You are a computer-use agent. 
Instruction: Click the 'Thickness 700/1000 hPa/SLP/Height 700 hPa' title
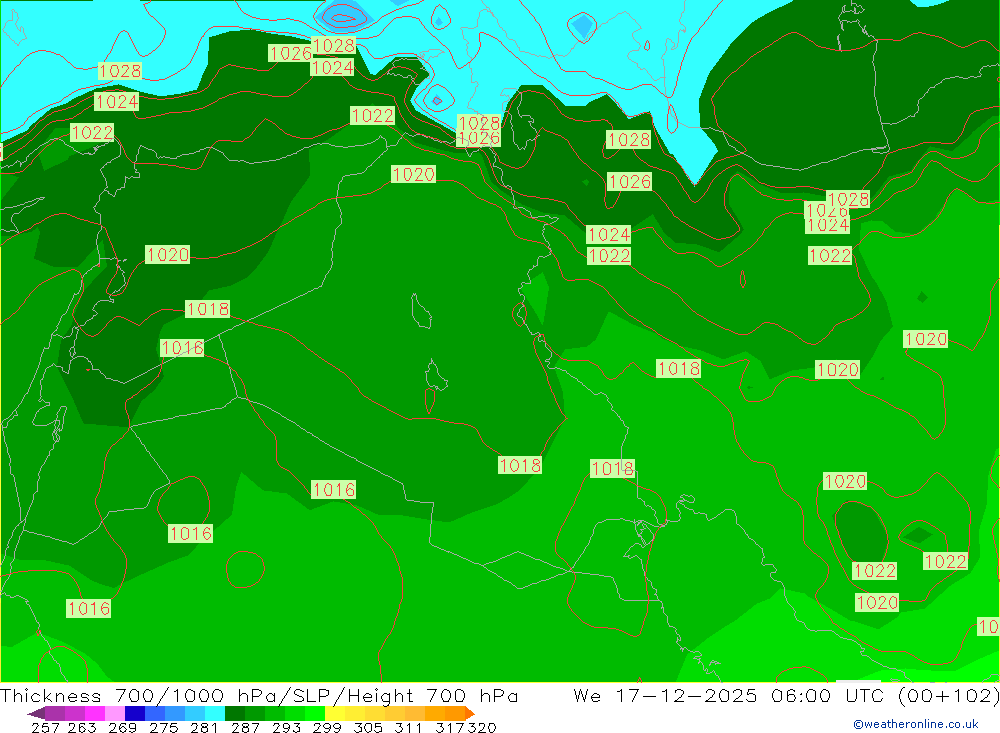[x=259, y=695]
